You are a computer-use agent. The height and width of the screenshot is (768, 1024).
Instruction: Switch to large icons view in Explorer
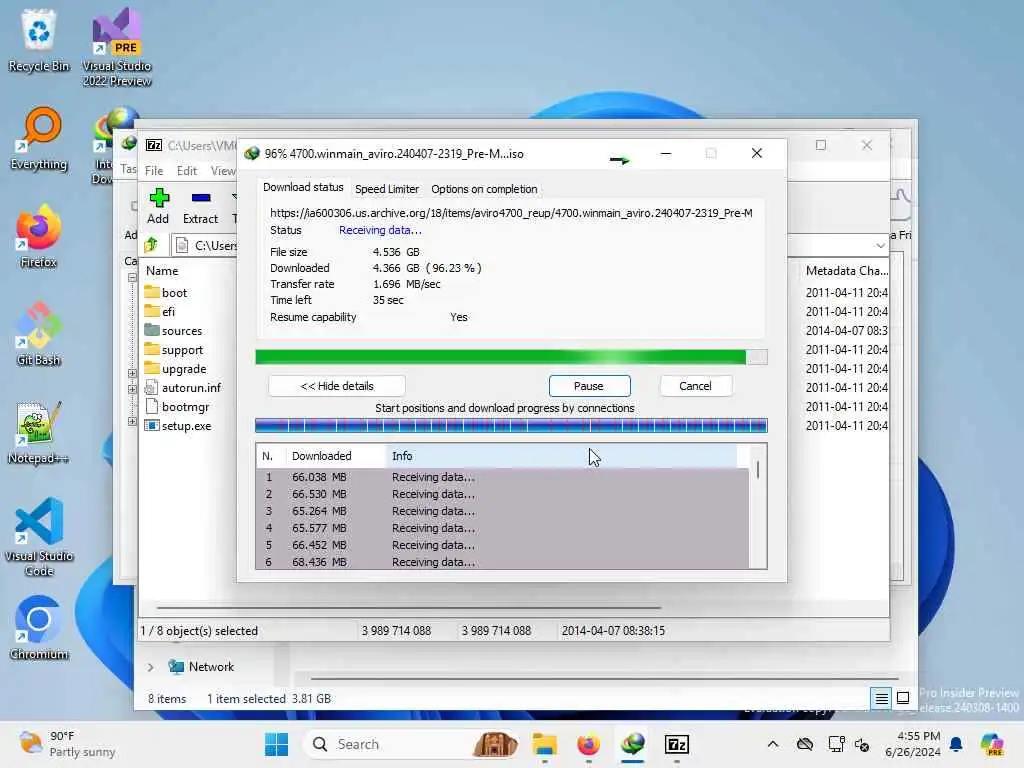903,699
